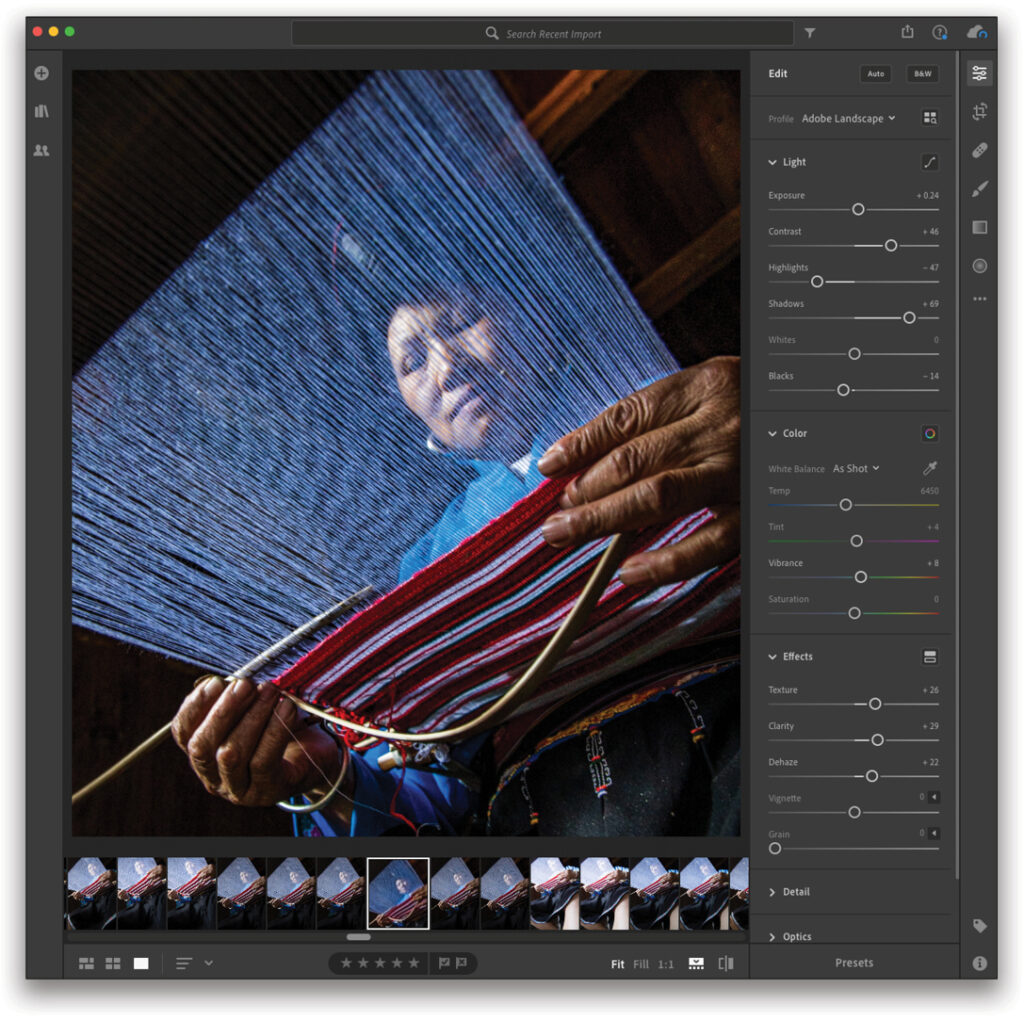Collapse the Effects section

(x=772, y=656)
